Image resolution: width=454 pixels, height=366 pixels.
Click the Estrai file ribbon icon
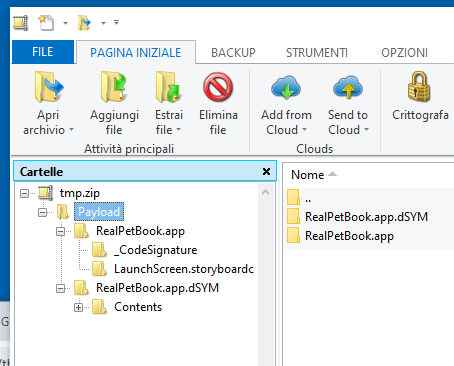click(x=168, y=87)
